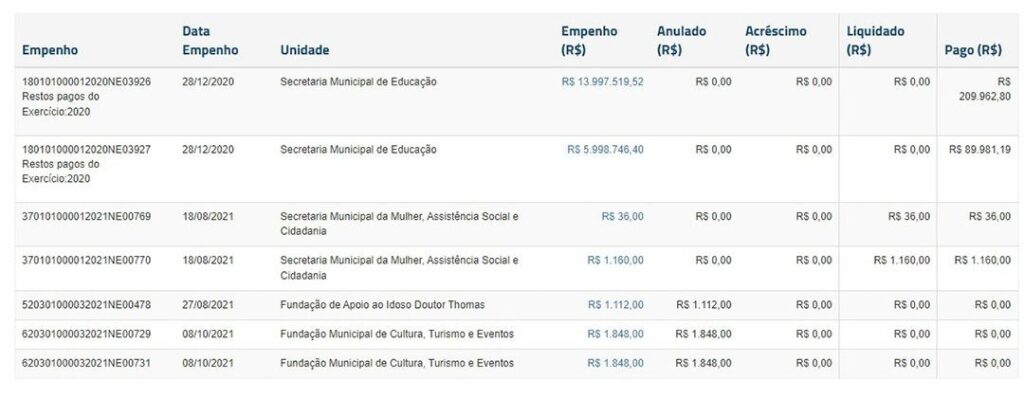Click the Anulado (R$) column header
The image size is (1024, 416).
click(x=681, y=40)
